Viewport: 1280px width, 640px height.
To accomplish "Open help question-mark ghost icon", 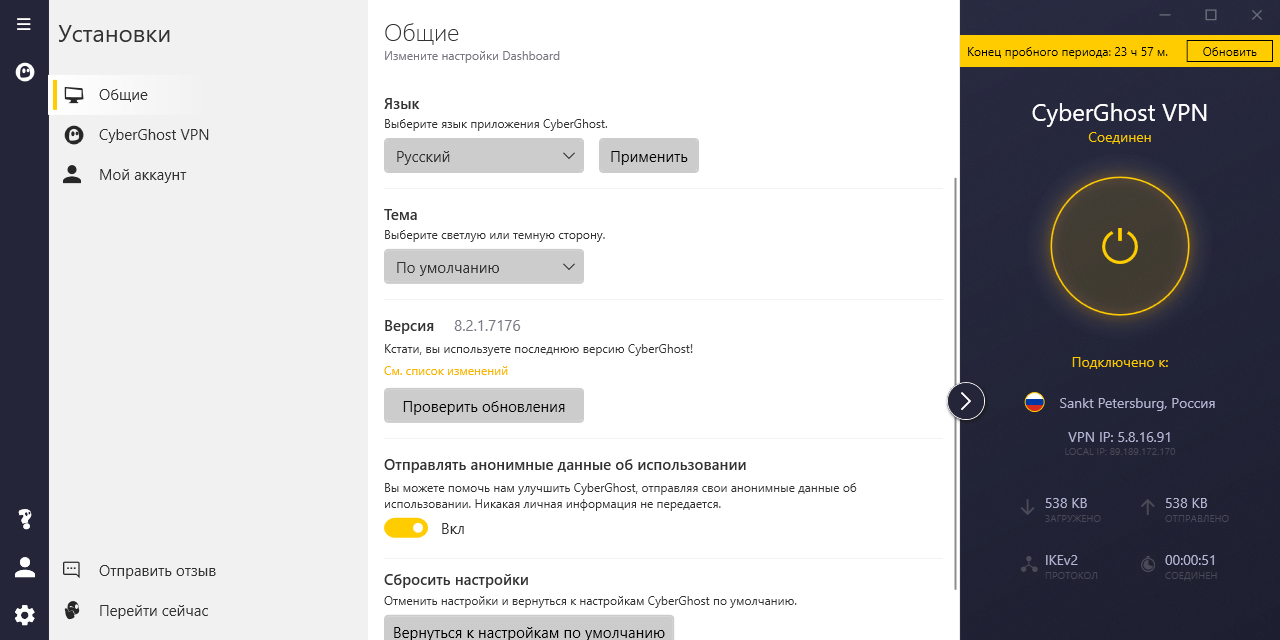I will (x=25, y=519).
